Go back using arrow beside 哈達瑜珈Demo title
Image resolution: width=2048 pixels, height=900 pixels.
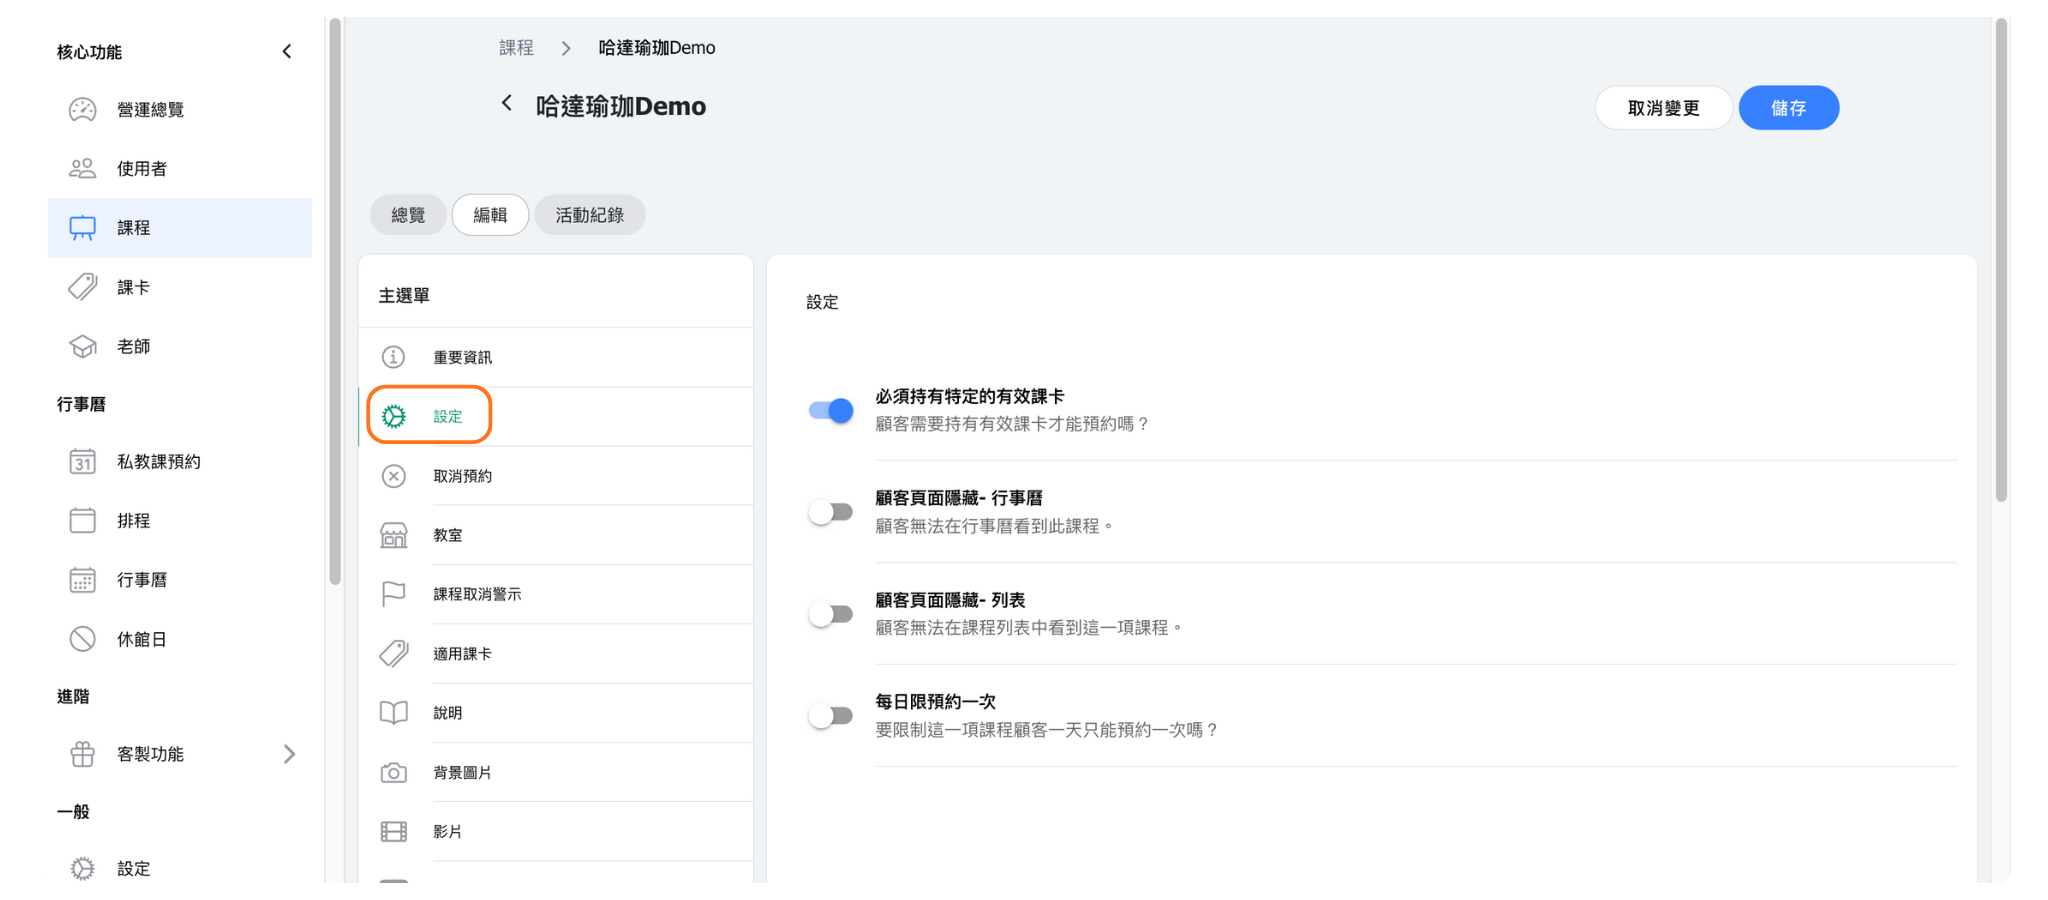507,104
